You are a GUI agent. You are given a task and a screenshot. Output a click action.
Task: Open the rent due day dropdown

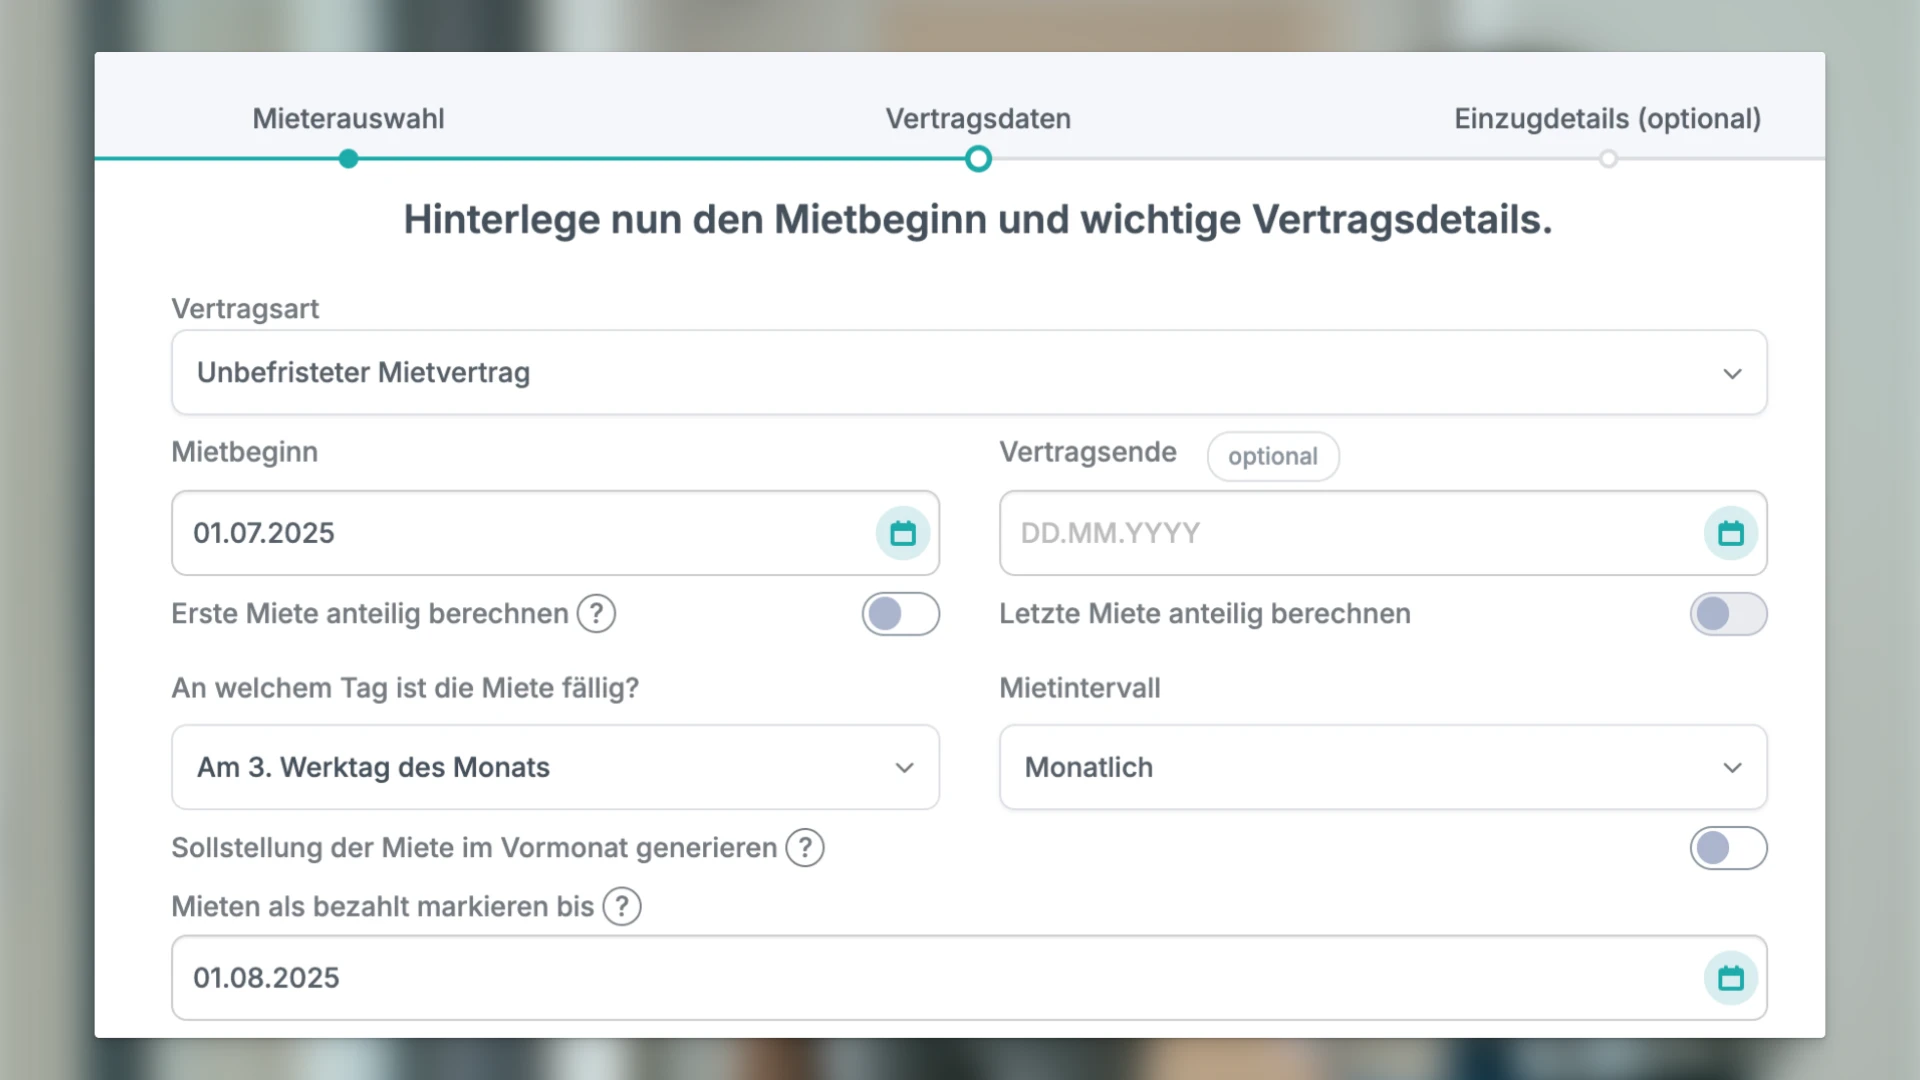(x=555, y=768)
